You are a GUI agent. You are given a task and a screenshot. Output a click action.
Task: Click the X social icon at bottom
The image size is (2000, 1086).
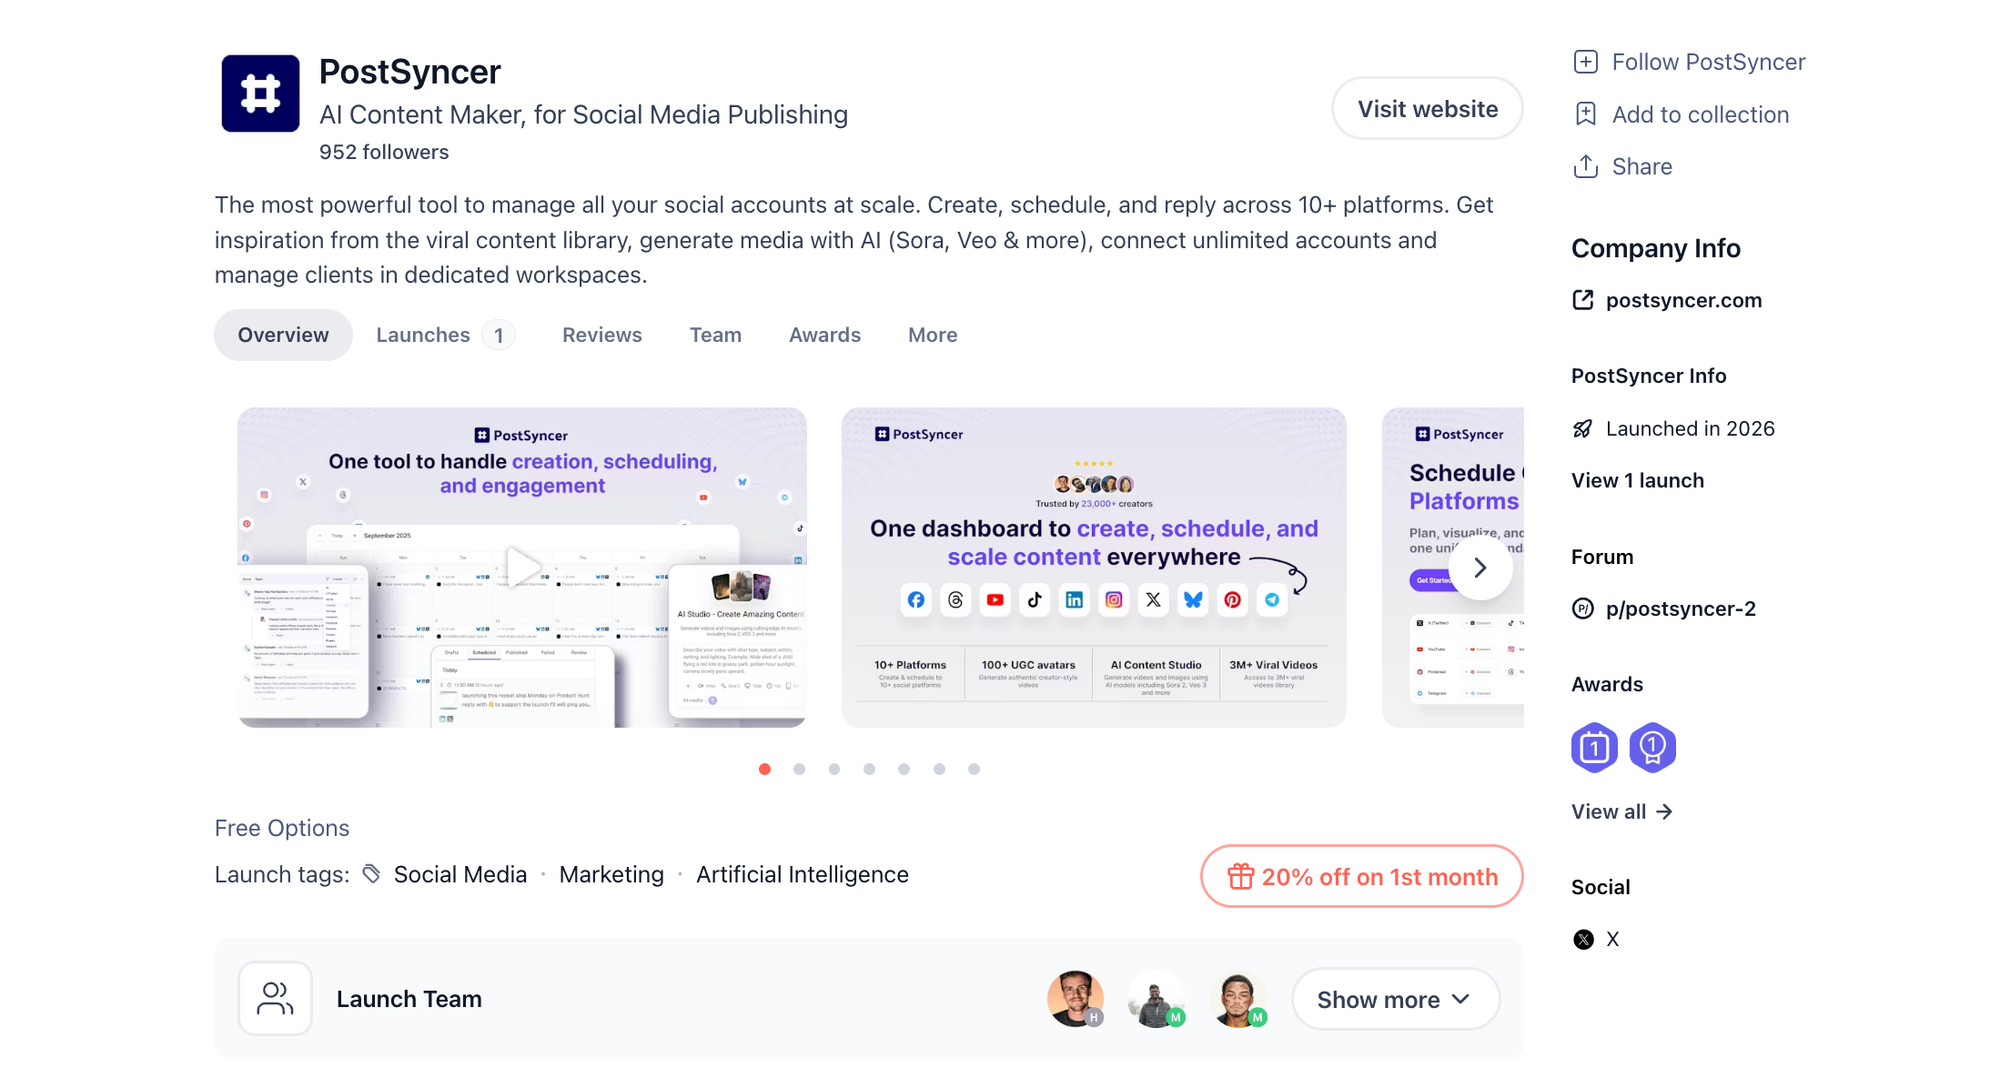coord(1583,938)
